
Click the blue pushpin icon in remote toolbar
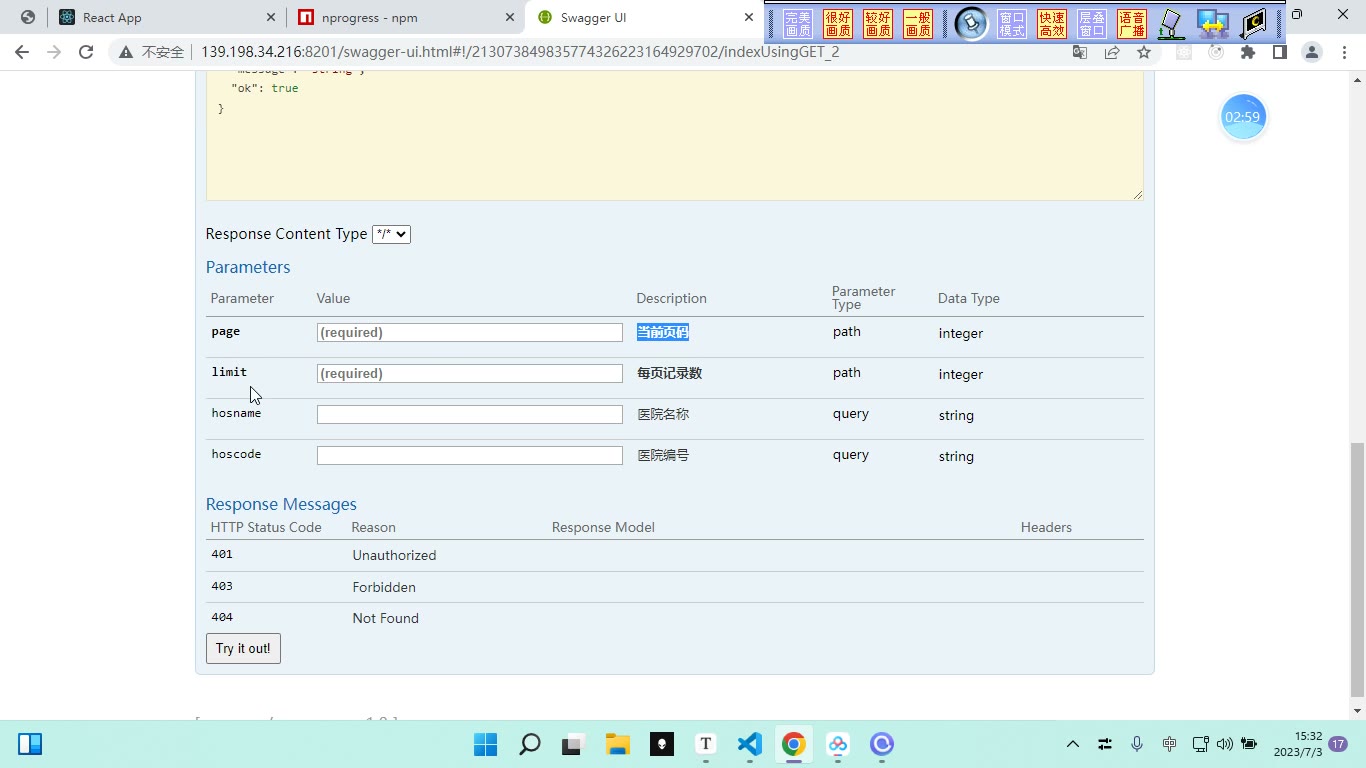click(x=970, y=23)
